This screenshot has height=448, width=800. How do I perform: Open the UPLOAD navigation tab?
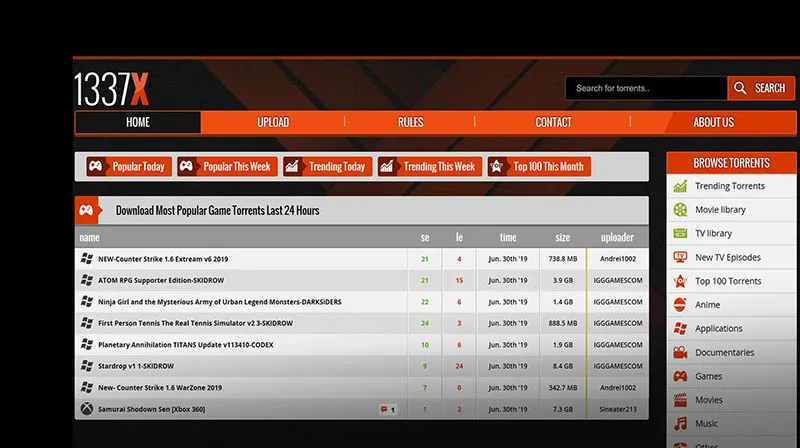[273, 122]
